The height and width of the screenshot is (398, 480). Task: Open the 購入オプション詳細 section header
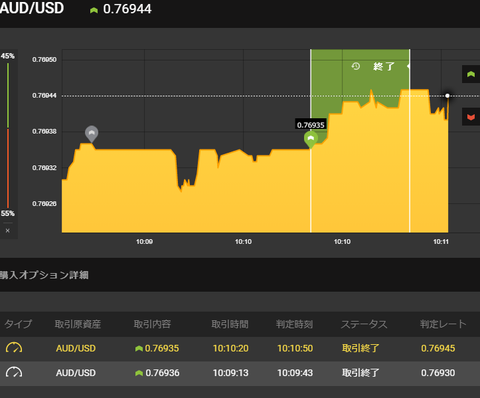pos(44,275)
